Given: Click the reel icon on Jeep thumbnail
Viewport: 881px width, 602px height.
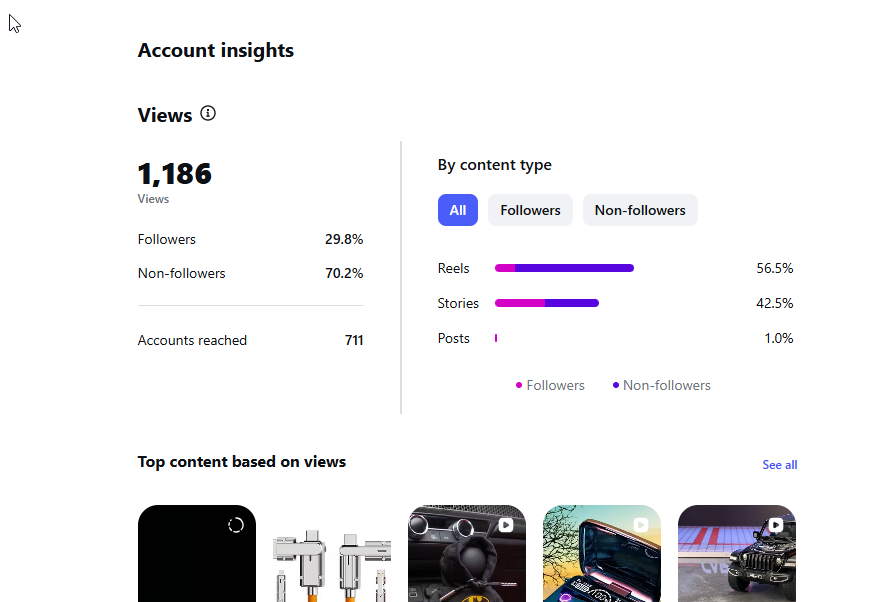Looking at the screenshot, I should [776, 525].
